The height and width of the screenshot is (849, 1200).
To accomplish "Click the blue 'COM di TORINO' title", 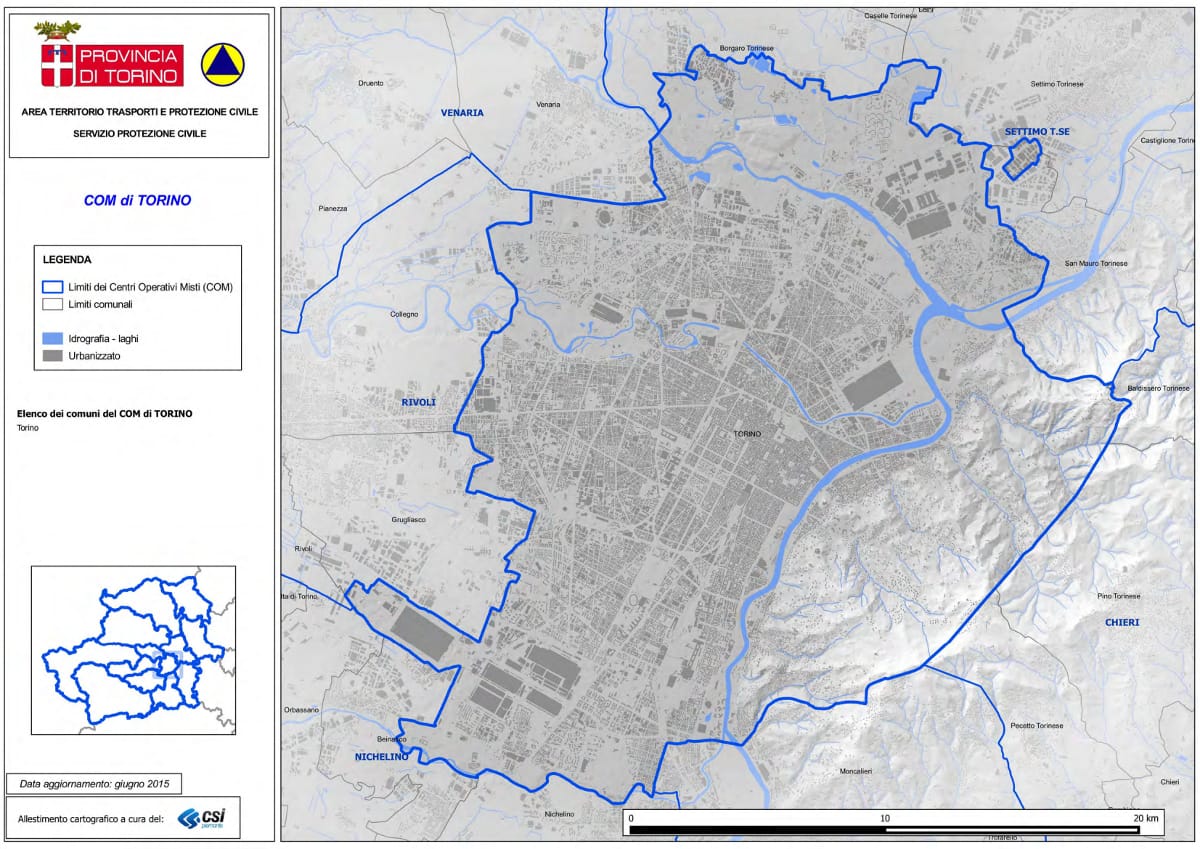I will pos(138,200).
